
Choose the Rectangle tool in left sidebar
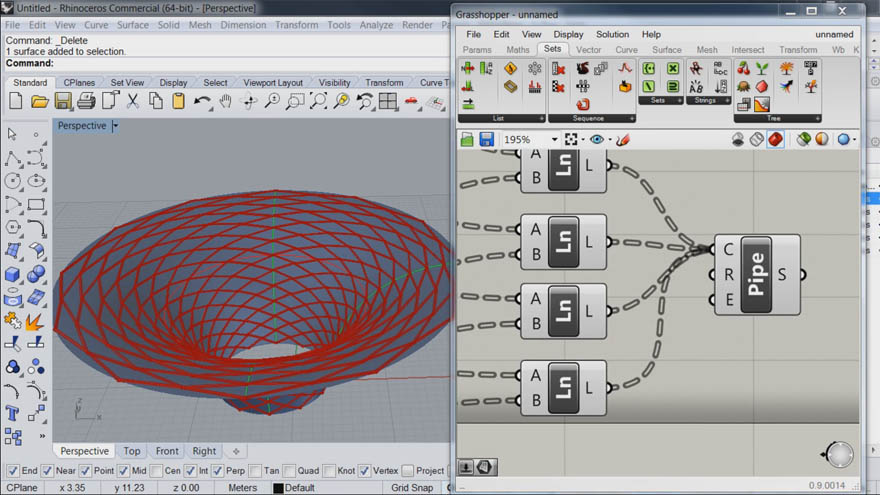pos(36,204)
